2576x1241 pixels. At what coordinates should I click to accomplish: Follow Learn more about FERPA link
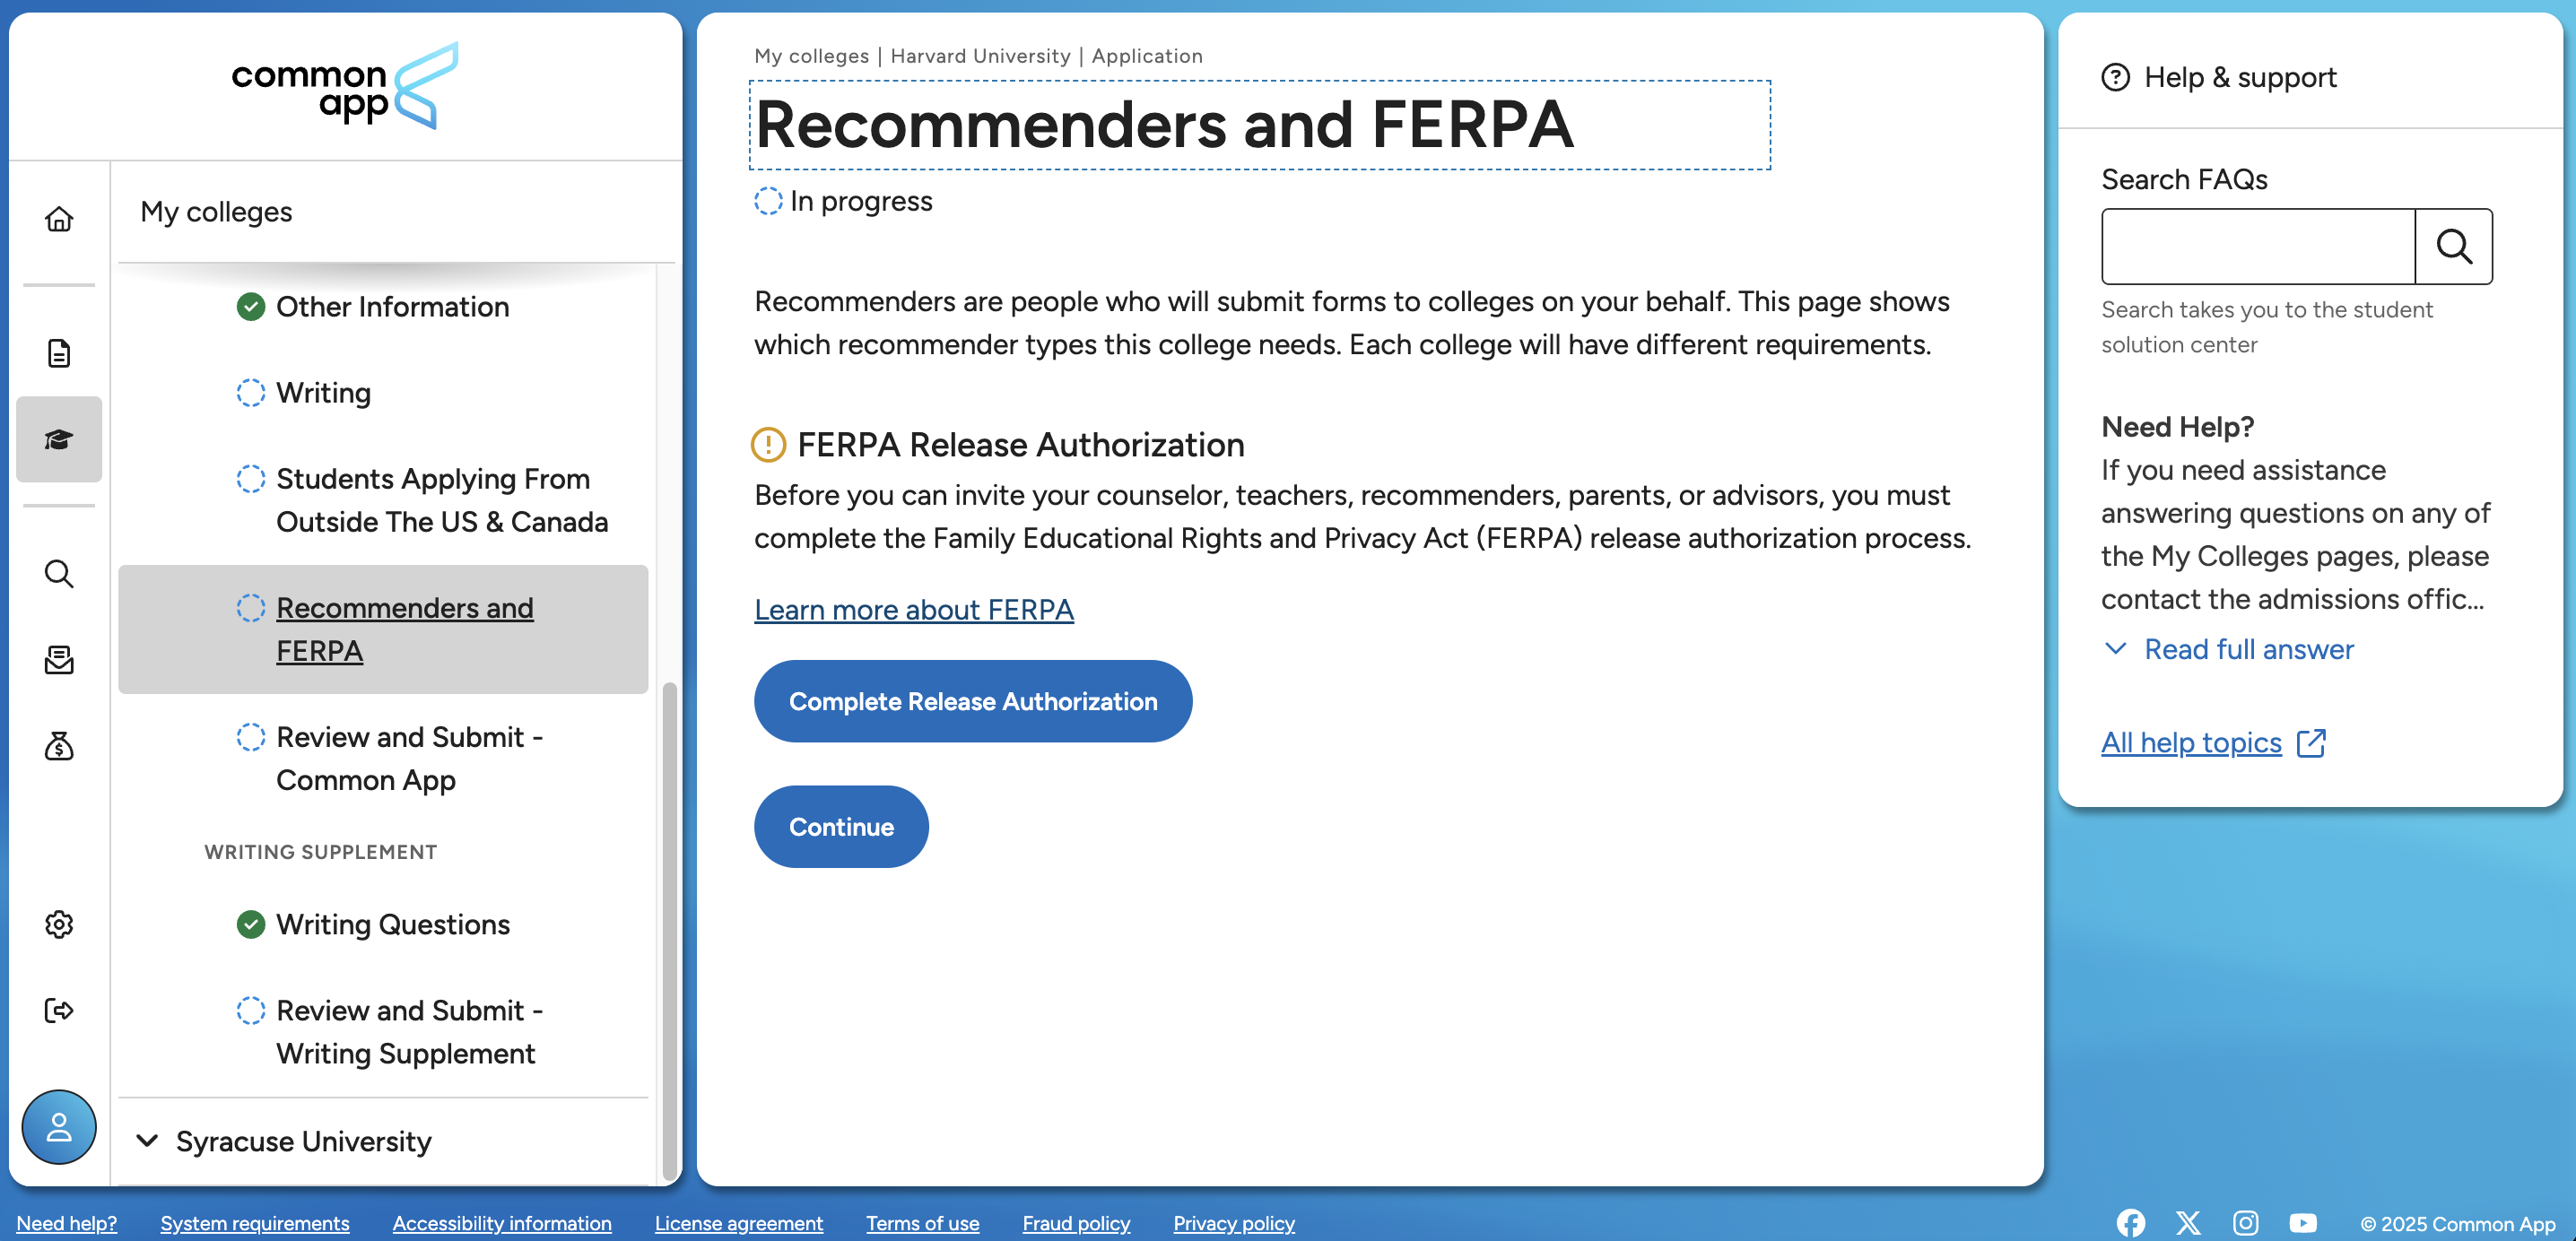(x=914, y=610)
